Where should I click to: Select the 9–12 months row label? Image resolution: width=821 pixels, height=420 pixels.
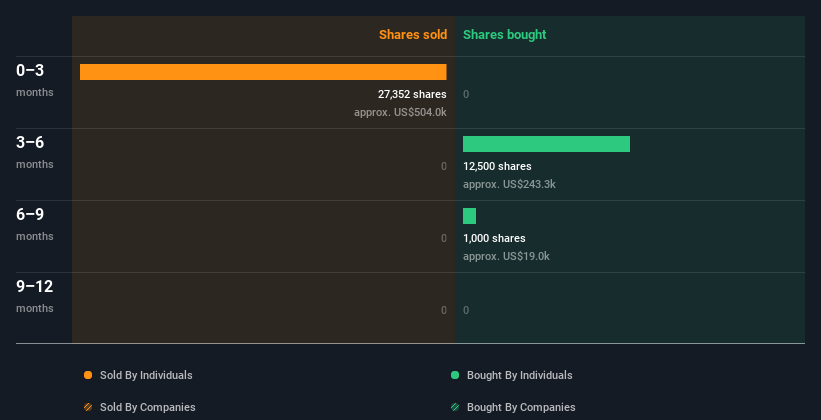point(35,295)
